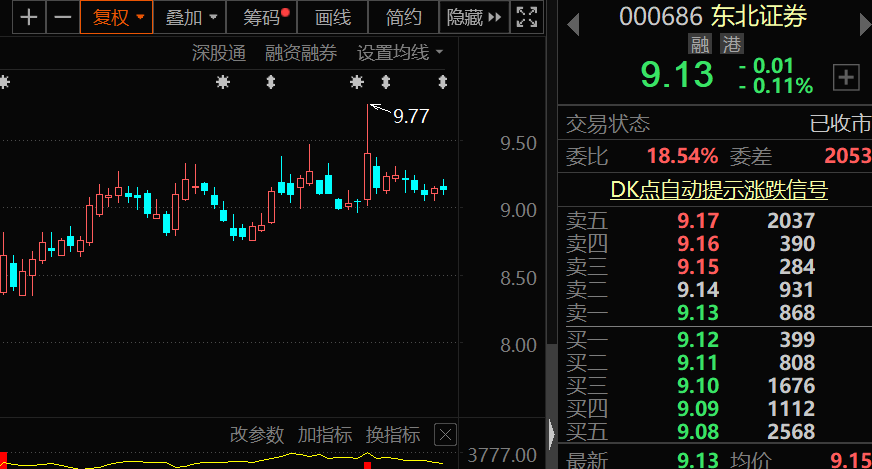Click the minus zoom-out chart button
Screen dimensions: 872x469
62,17
